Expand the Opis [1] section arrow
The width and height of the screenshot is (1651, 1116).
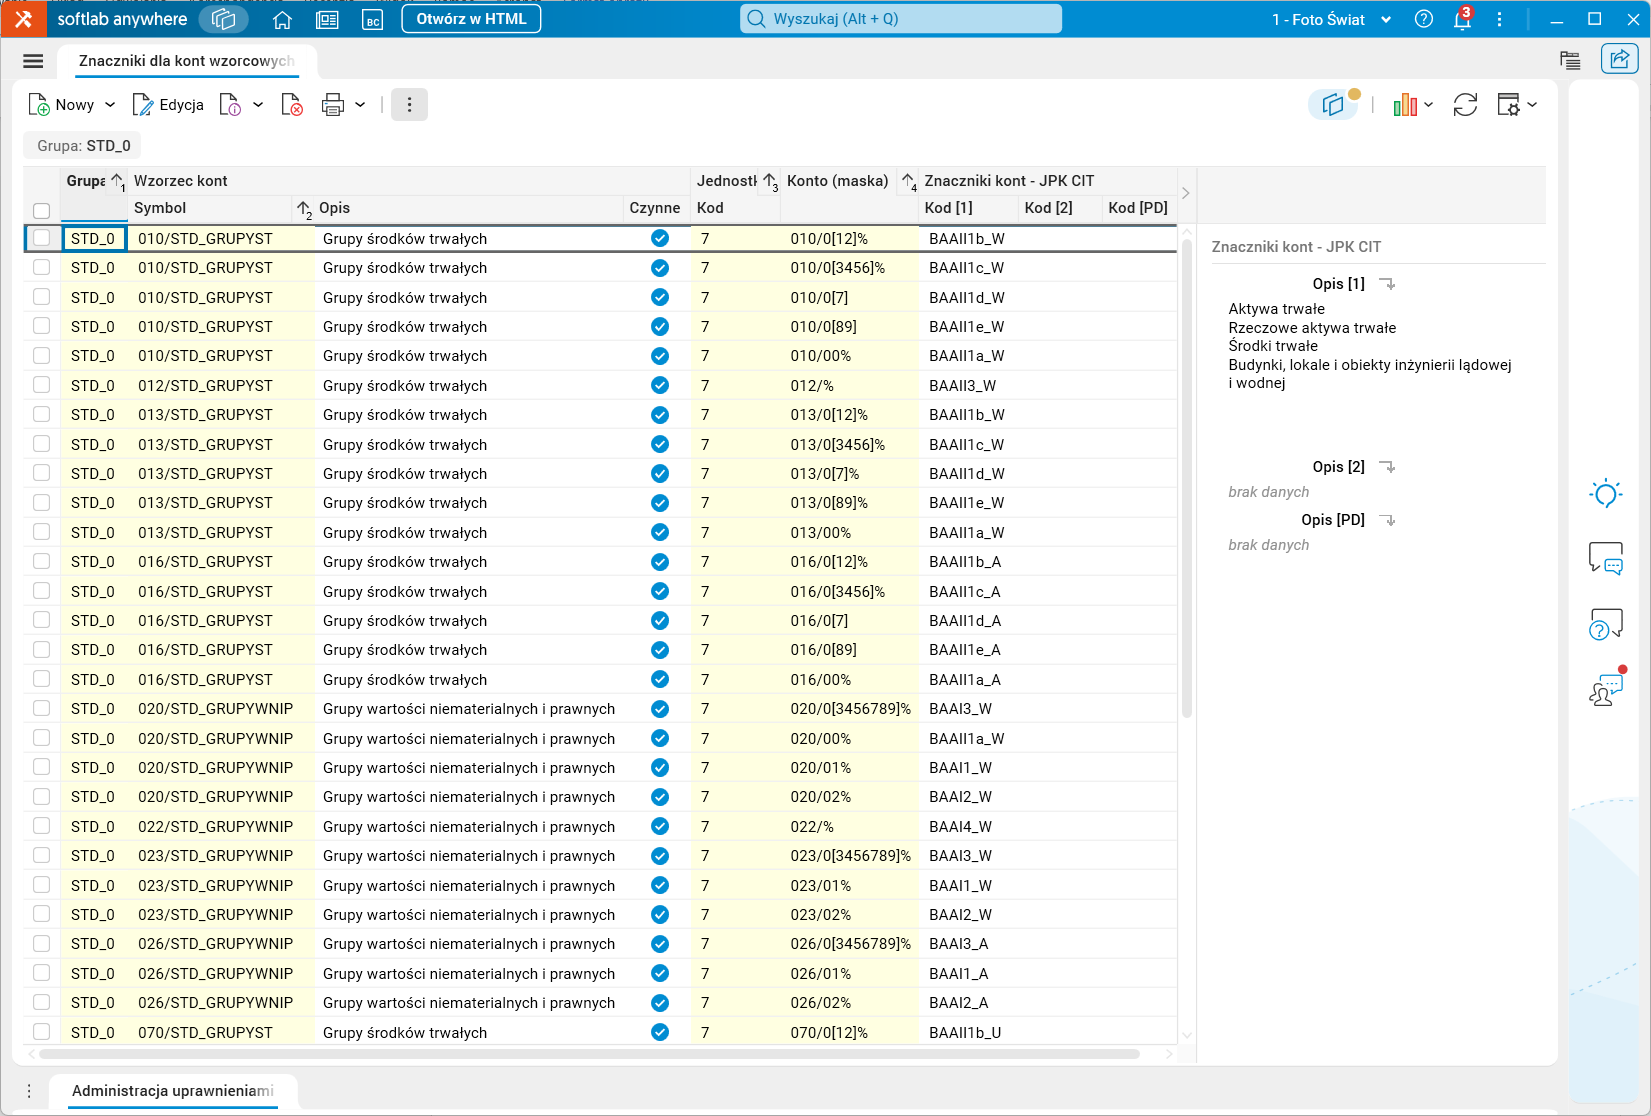point(1387,284)
